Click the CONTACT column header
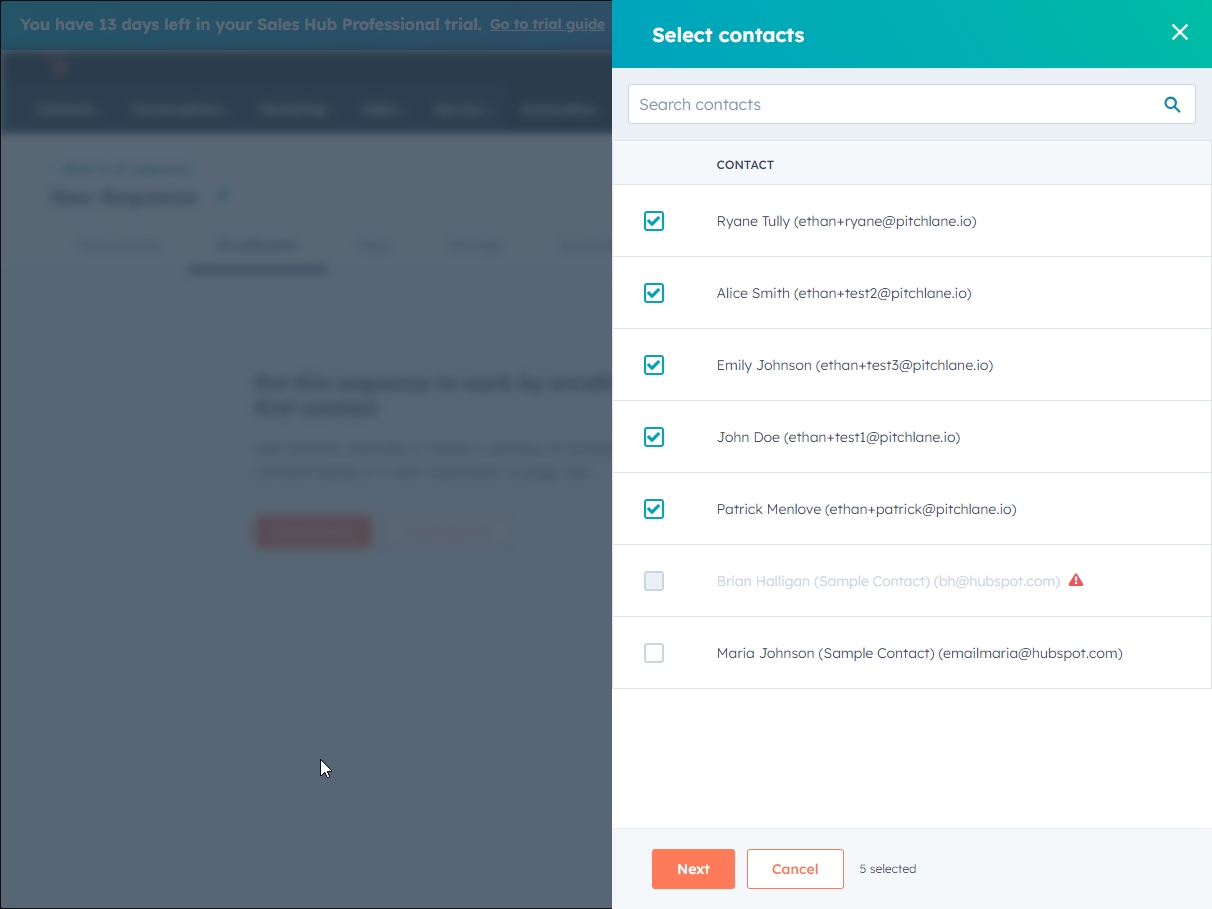The image size is (1212, 909). coord(745,165)
